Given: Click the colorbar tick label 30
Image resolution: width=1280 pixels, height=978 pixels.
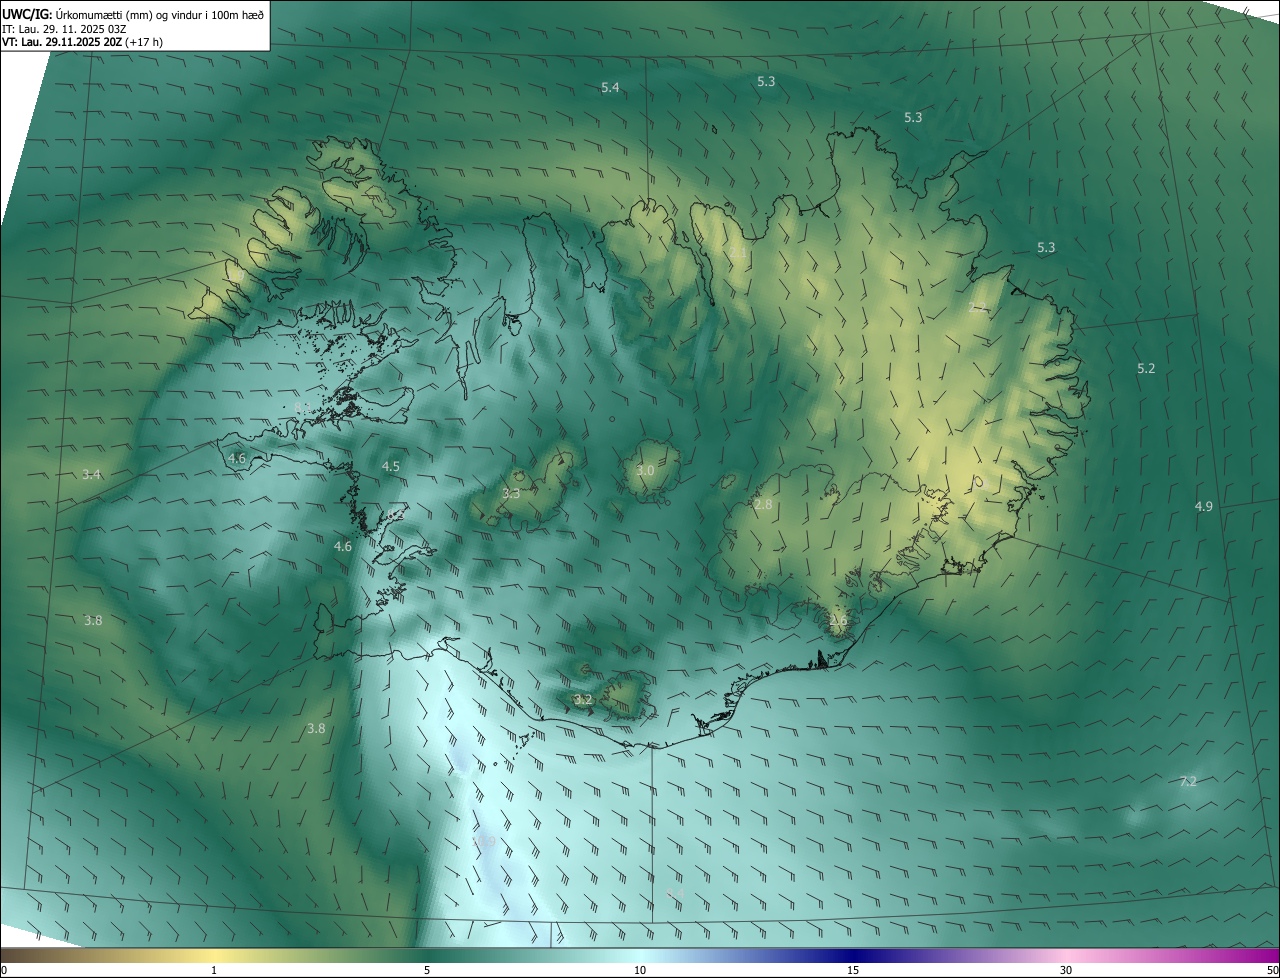Looking at the screenshot, I should click(1066, 970).
